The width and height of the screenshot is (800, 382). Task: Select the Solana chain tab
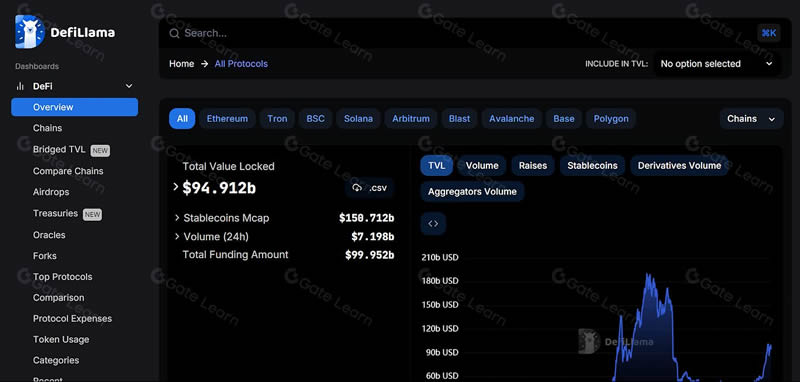pos(358,119)
